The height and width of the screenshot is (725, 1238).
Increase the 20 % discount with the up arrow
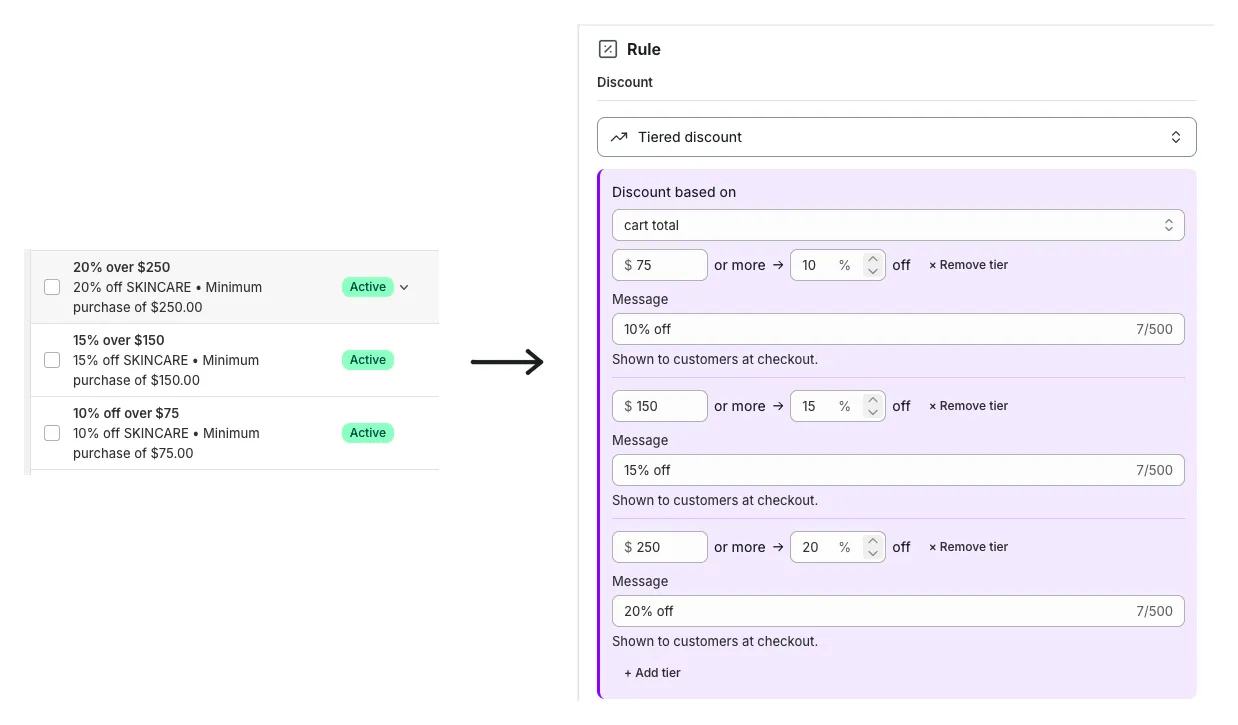[873, 540]
